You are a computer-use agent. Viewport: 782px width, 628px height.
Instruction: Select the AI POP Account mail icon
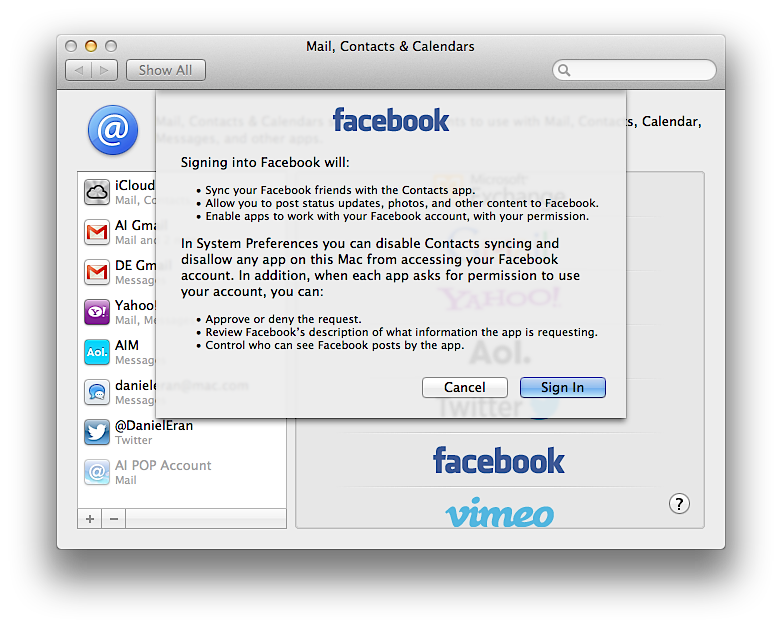tap(97, 472)
